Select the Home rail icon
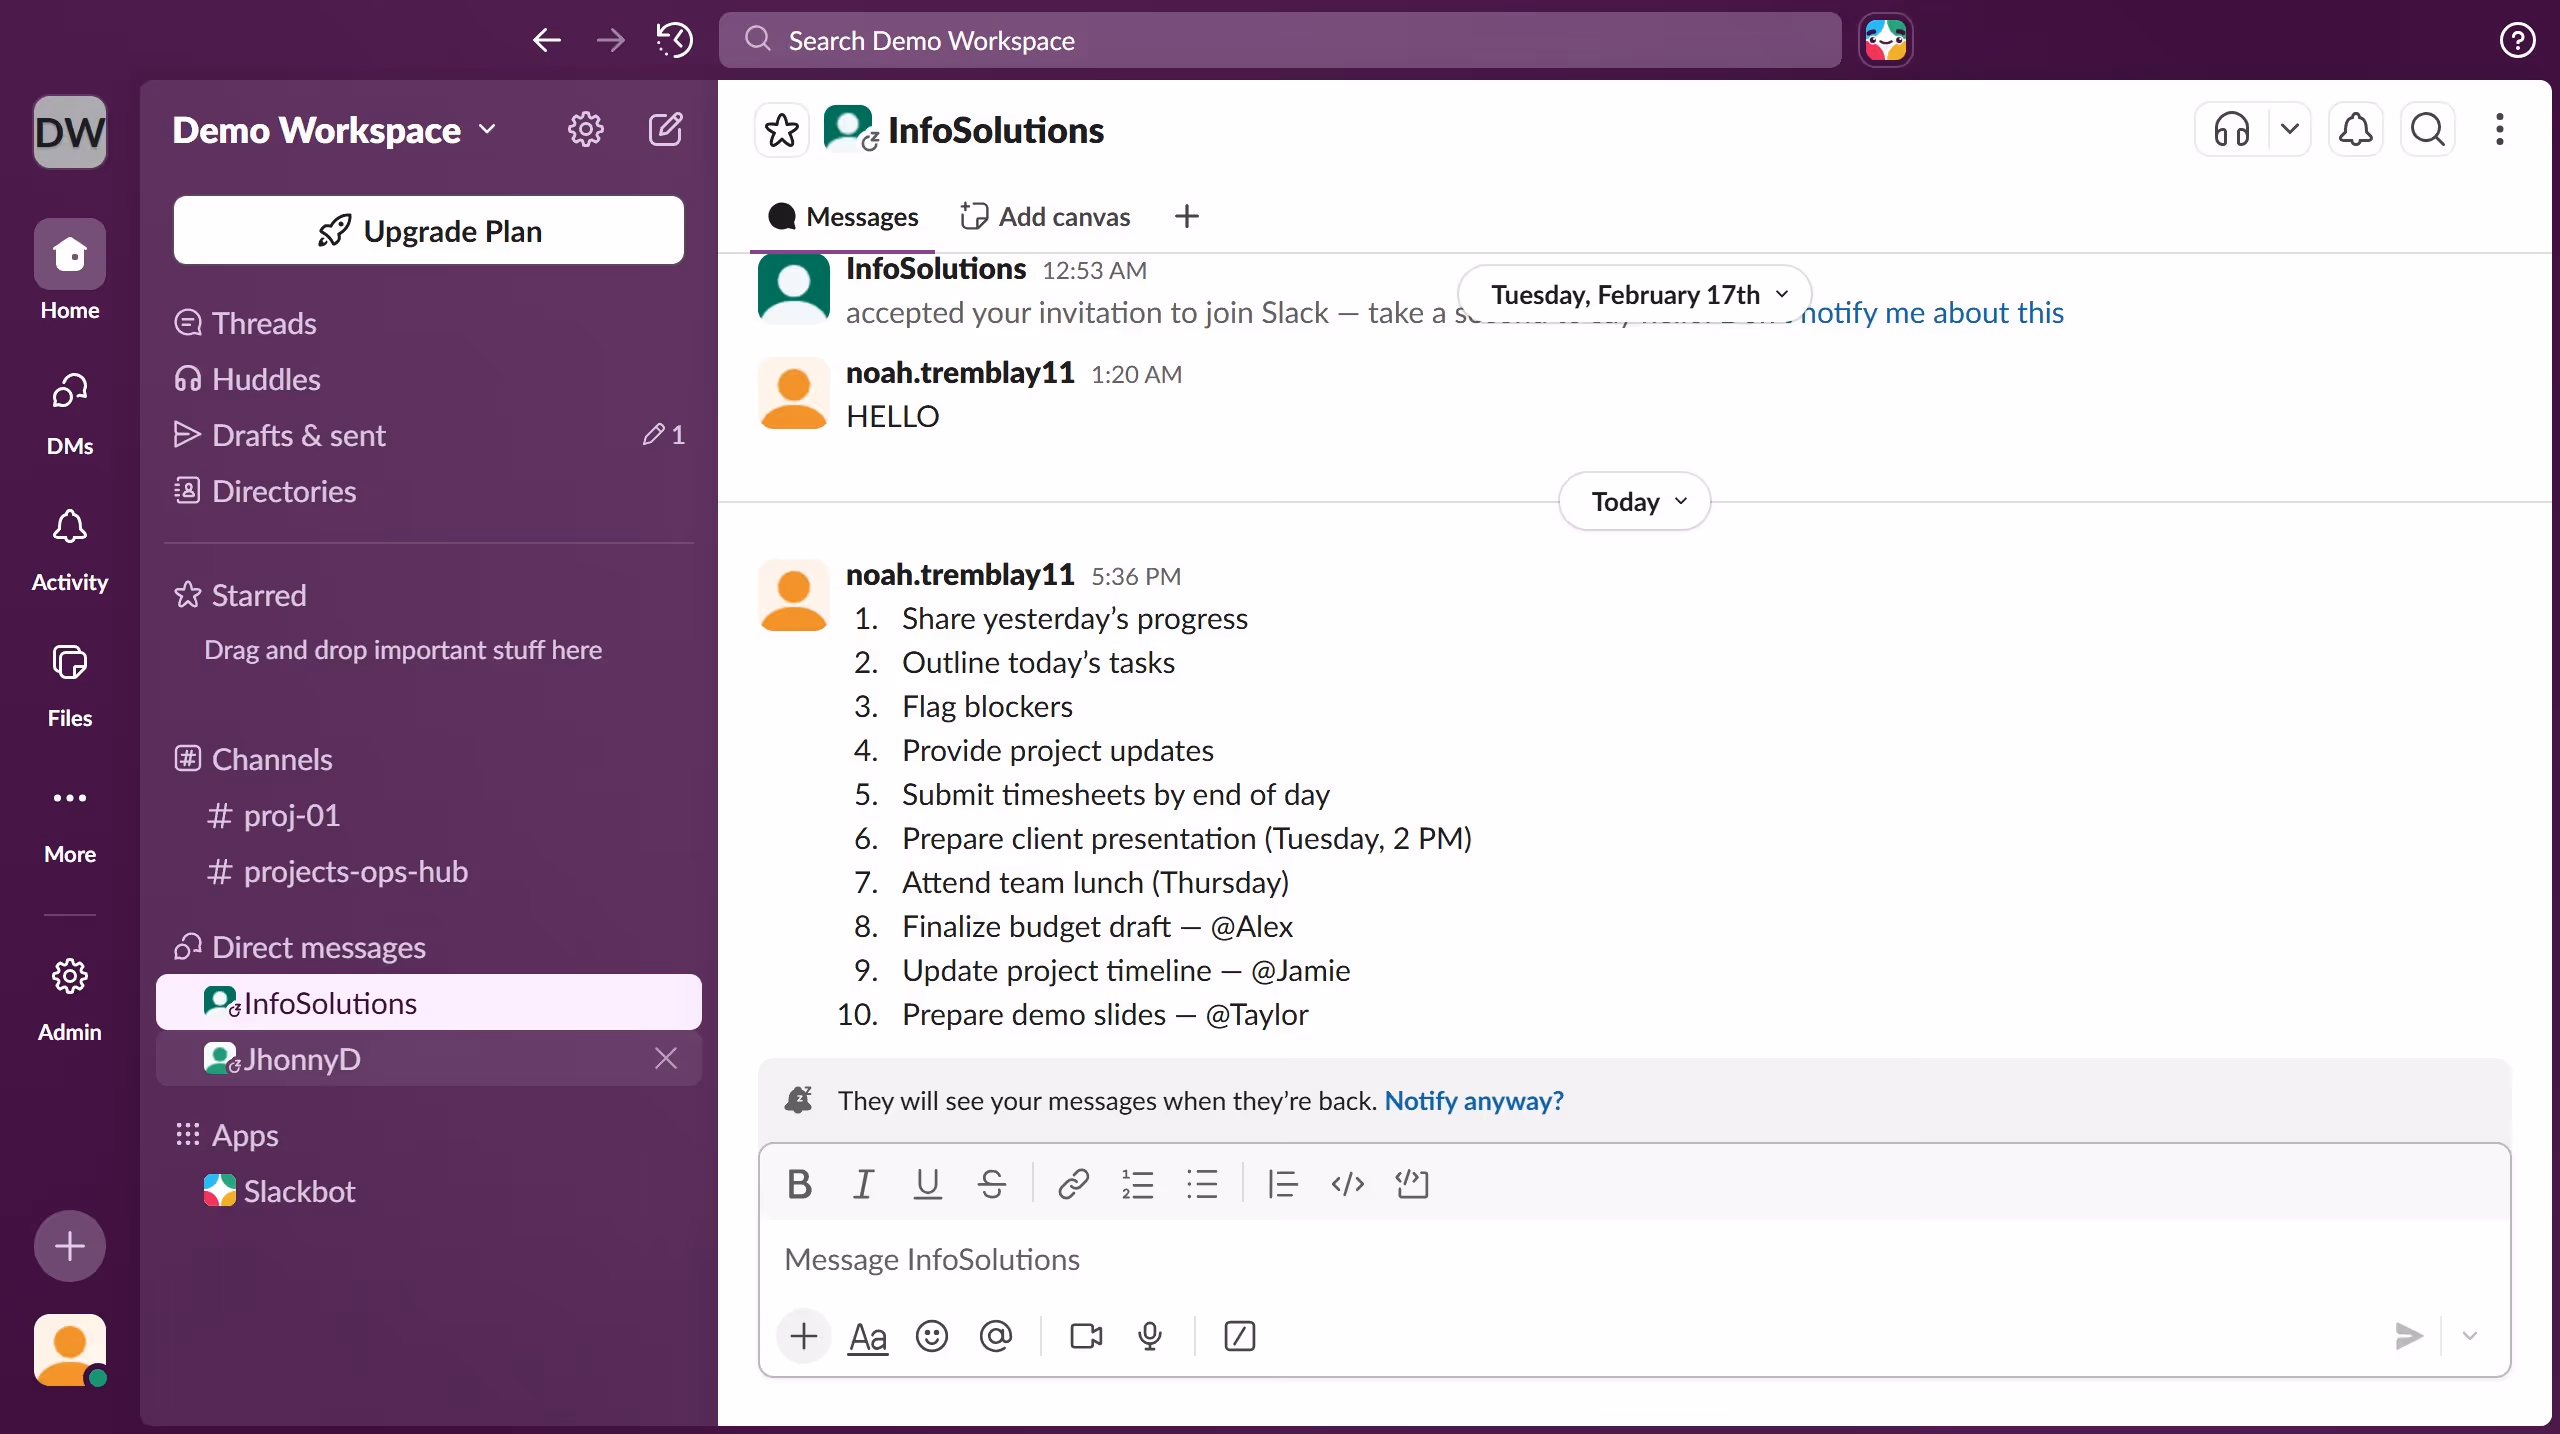The height and width of the screenshot is (1434, 2560). pos(70,270)
